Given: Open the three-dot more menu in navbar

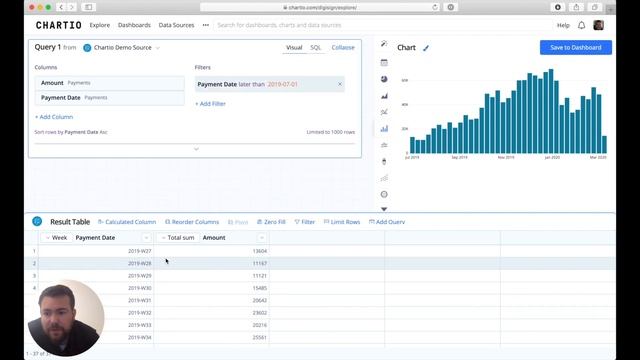Looking at the screenshot, I should 206,25.
